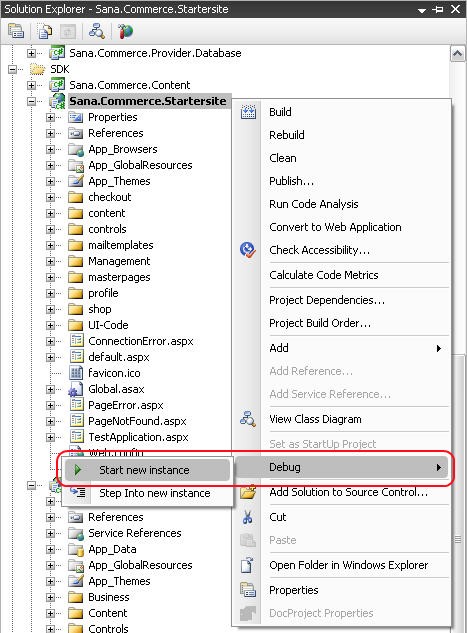Click the Properties menu item icon
This screenshot has width=467, height=633.
tap(248, 590)
